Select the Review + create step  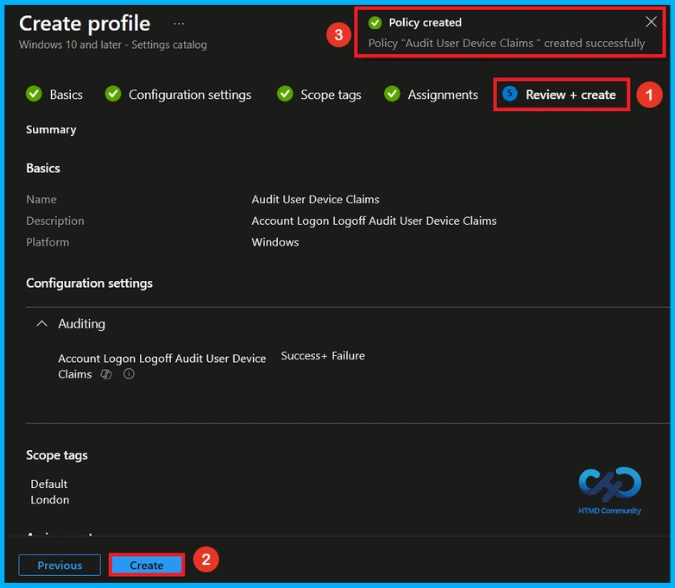pos(559,94)
